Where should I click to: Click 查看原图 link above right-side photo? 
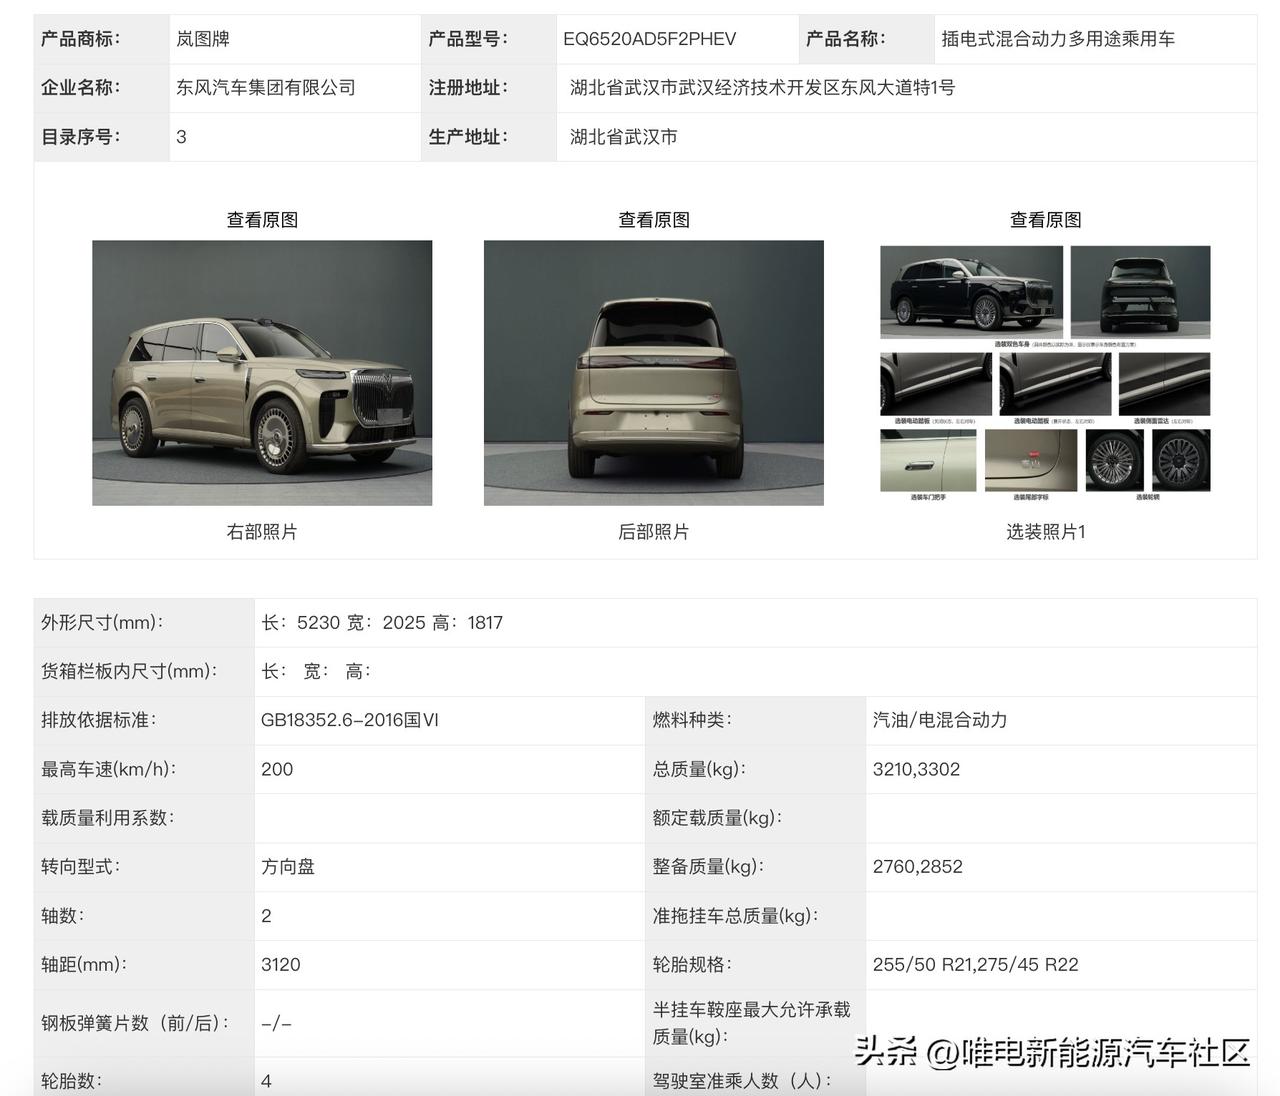coord(262,220)
